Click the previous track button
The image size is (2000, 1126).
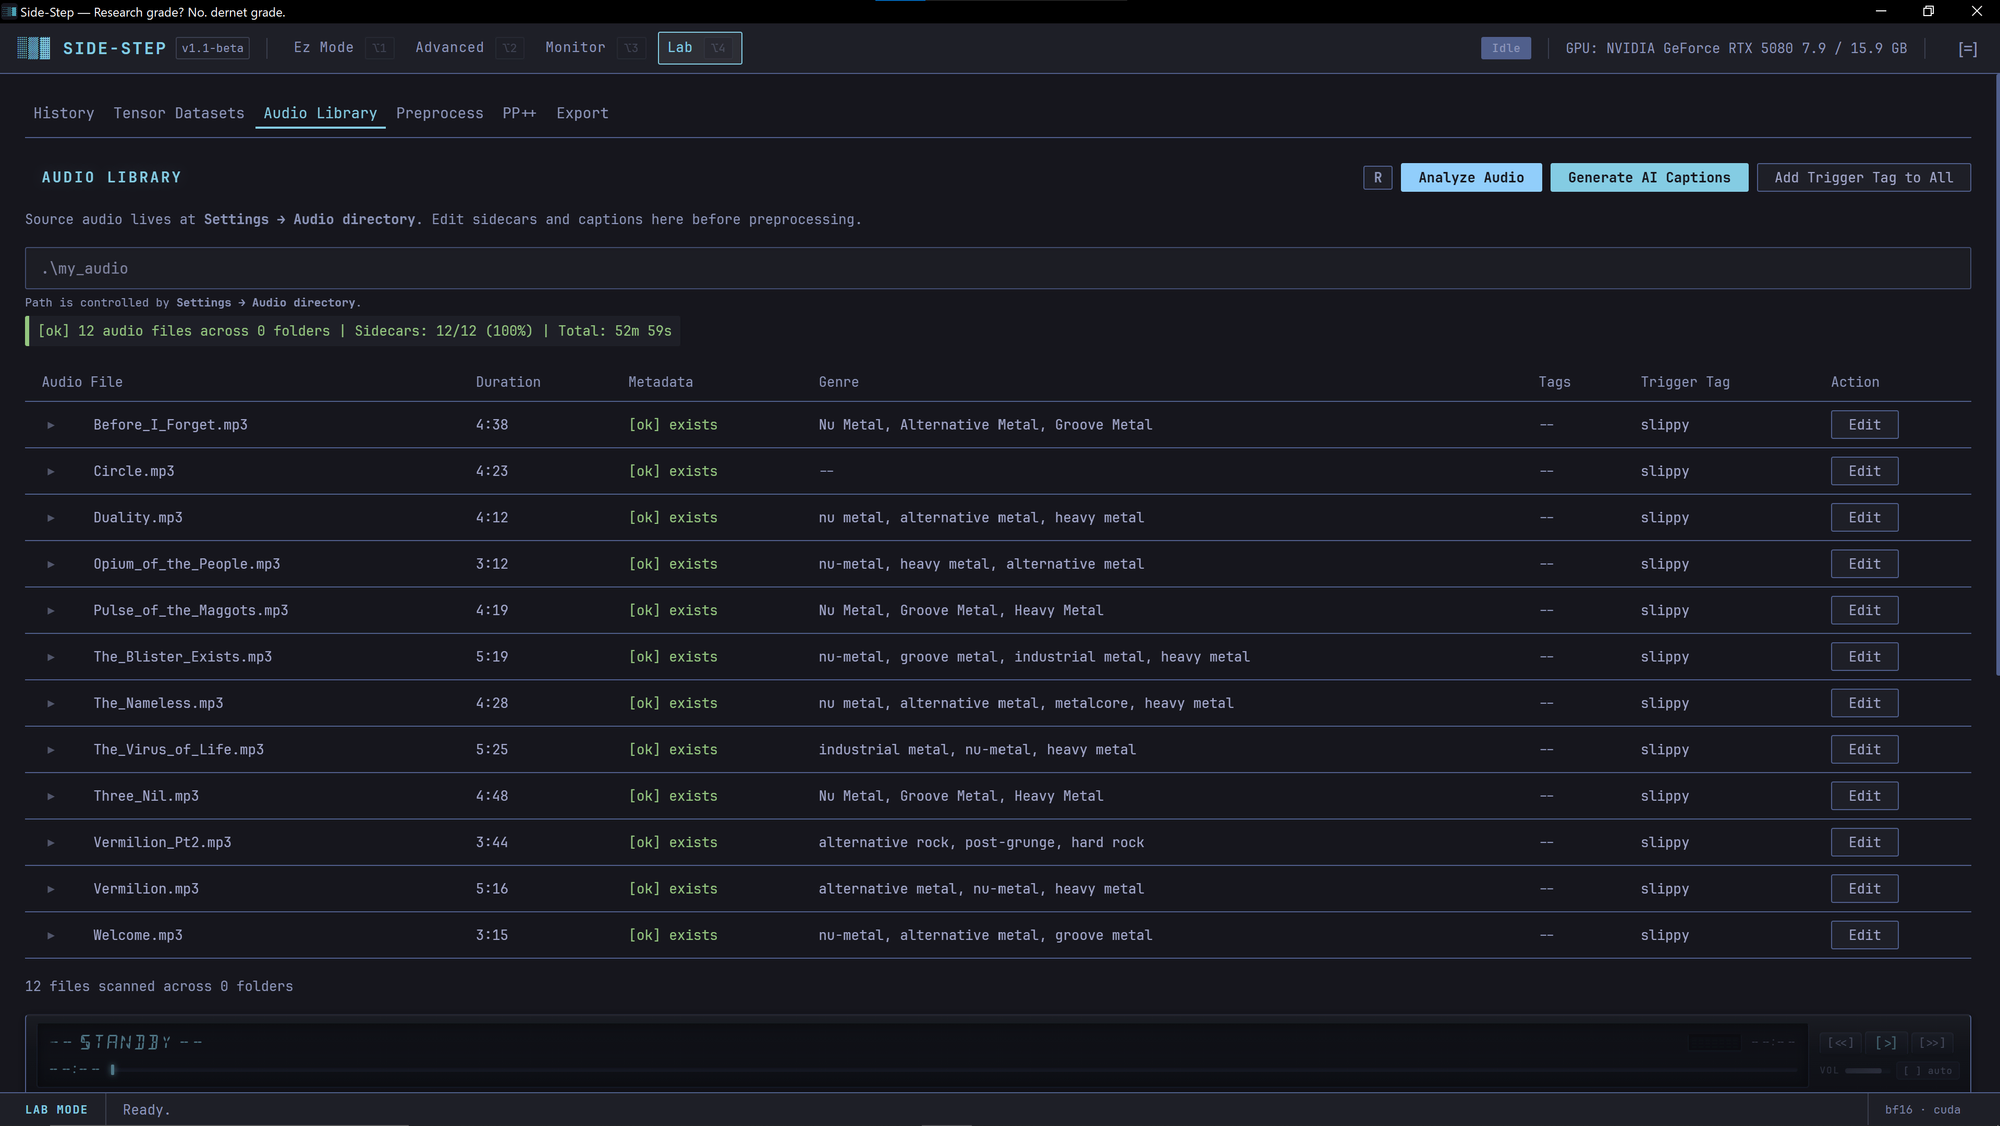[1840, 1042]
